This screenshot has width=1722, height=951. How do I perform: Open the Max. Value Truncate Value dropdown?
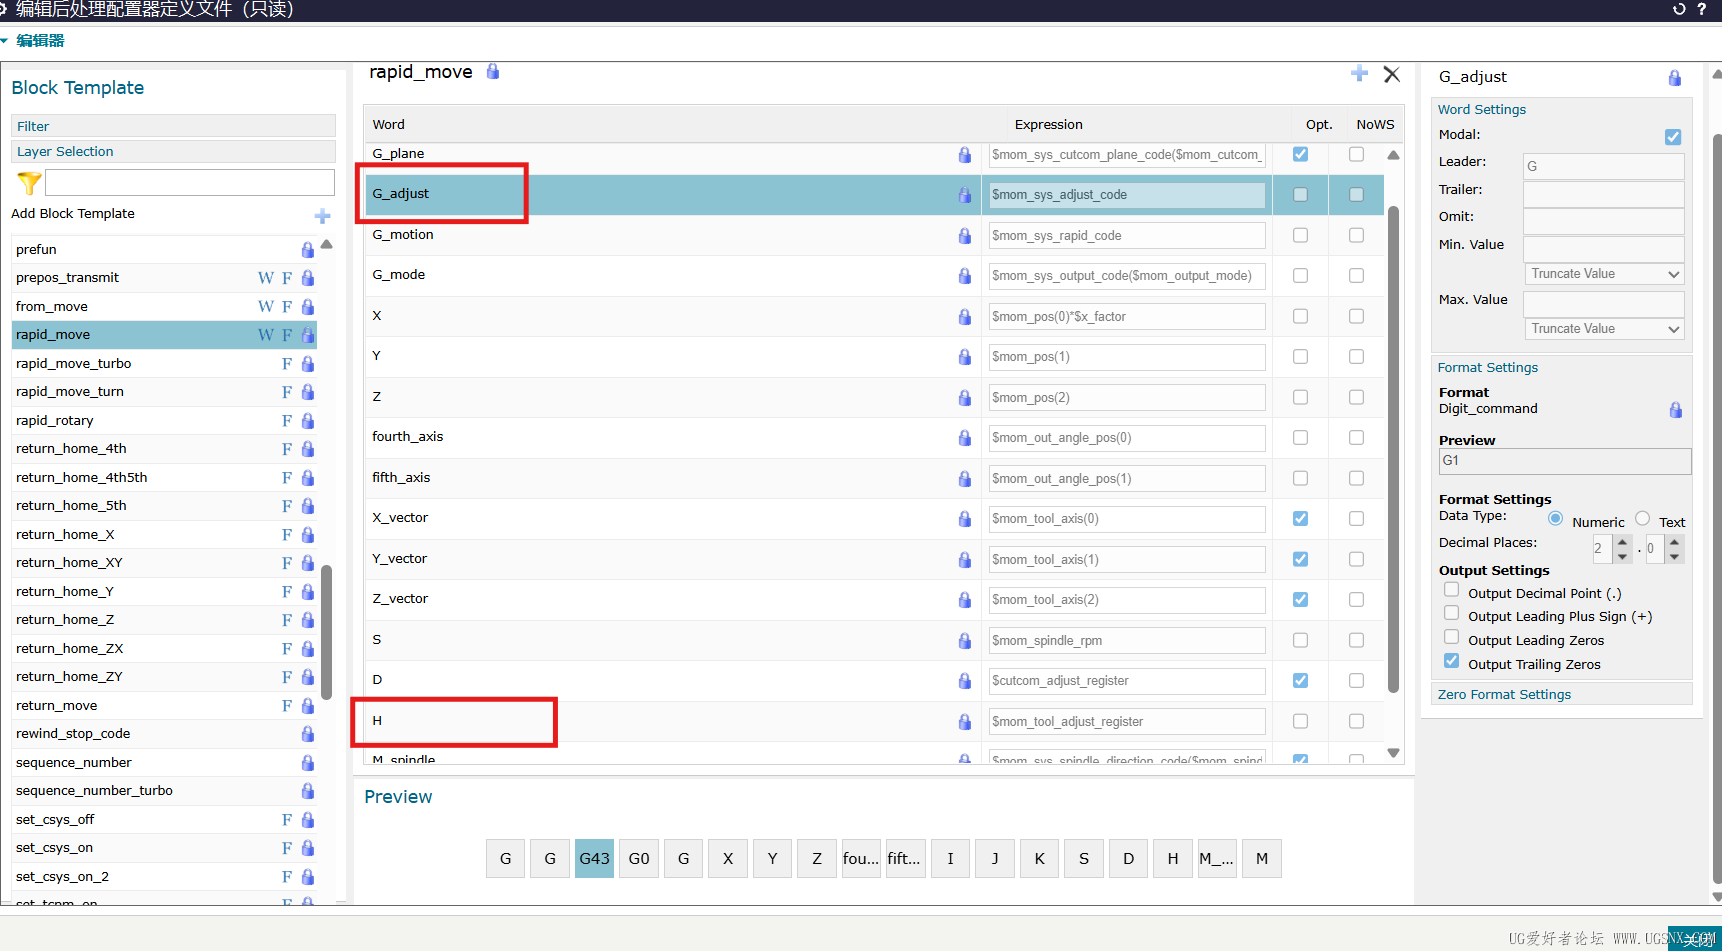tap(1603, 329)
